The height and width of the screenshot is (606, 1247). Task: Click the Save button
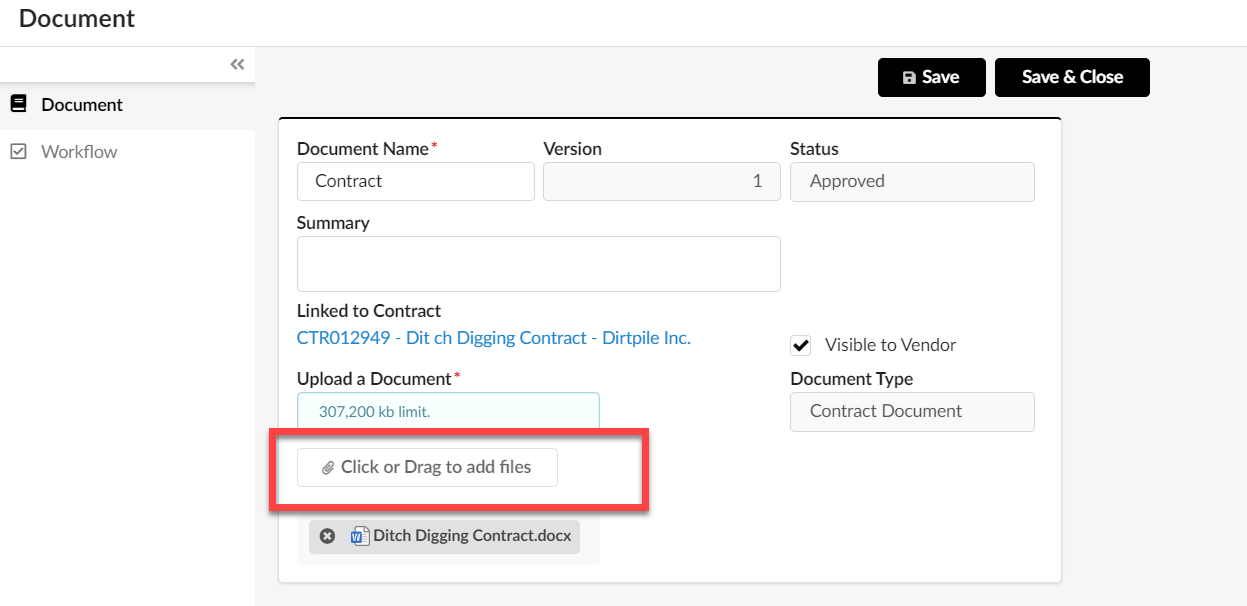pyautogui.click(x=932, y=77)
